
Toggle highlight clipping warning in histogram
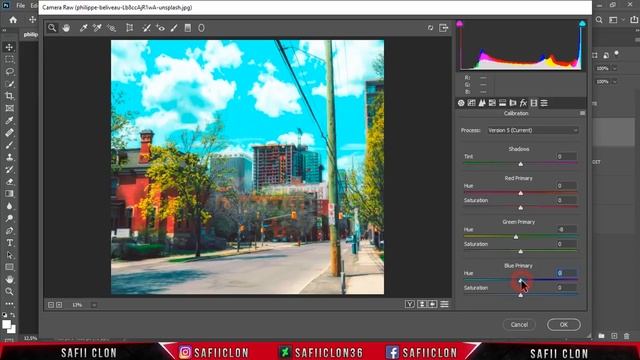pyautogui.click(x=582, y=24)
